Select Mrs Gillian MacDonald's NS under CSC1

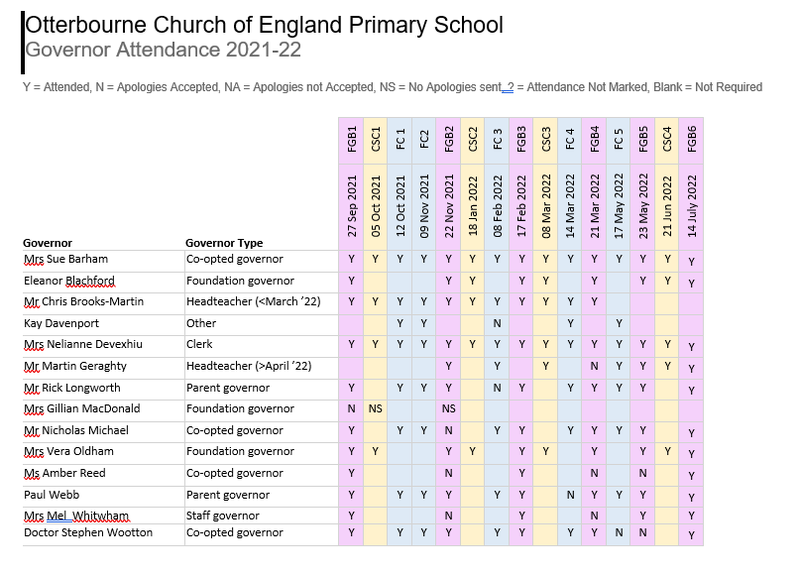coord(376,409)
